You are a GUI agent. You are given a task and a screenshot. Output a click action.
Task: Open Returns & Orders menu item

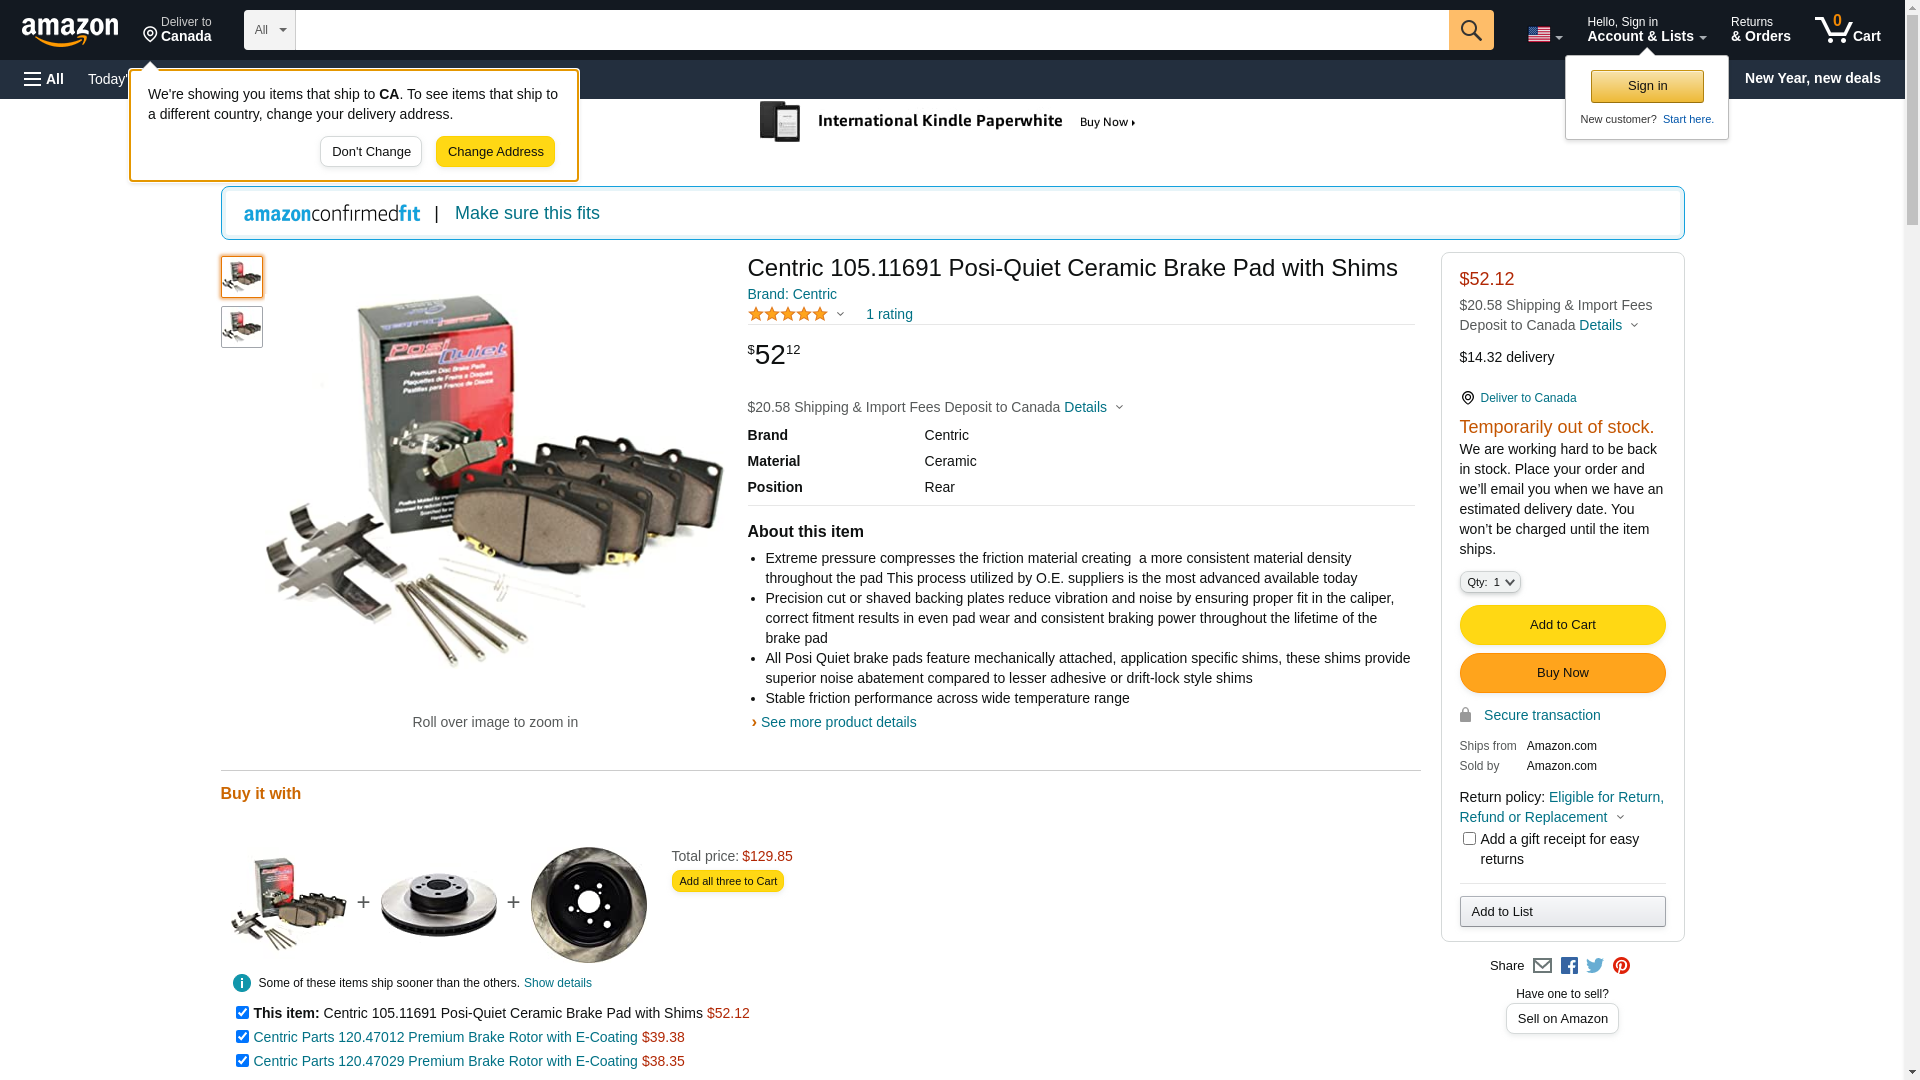click(1761, 30)
